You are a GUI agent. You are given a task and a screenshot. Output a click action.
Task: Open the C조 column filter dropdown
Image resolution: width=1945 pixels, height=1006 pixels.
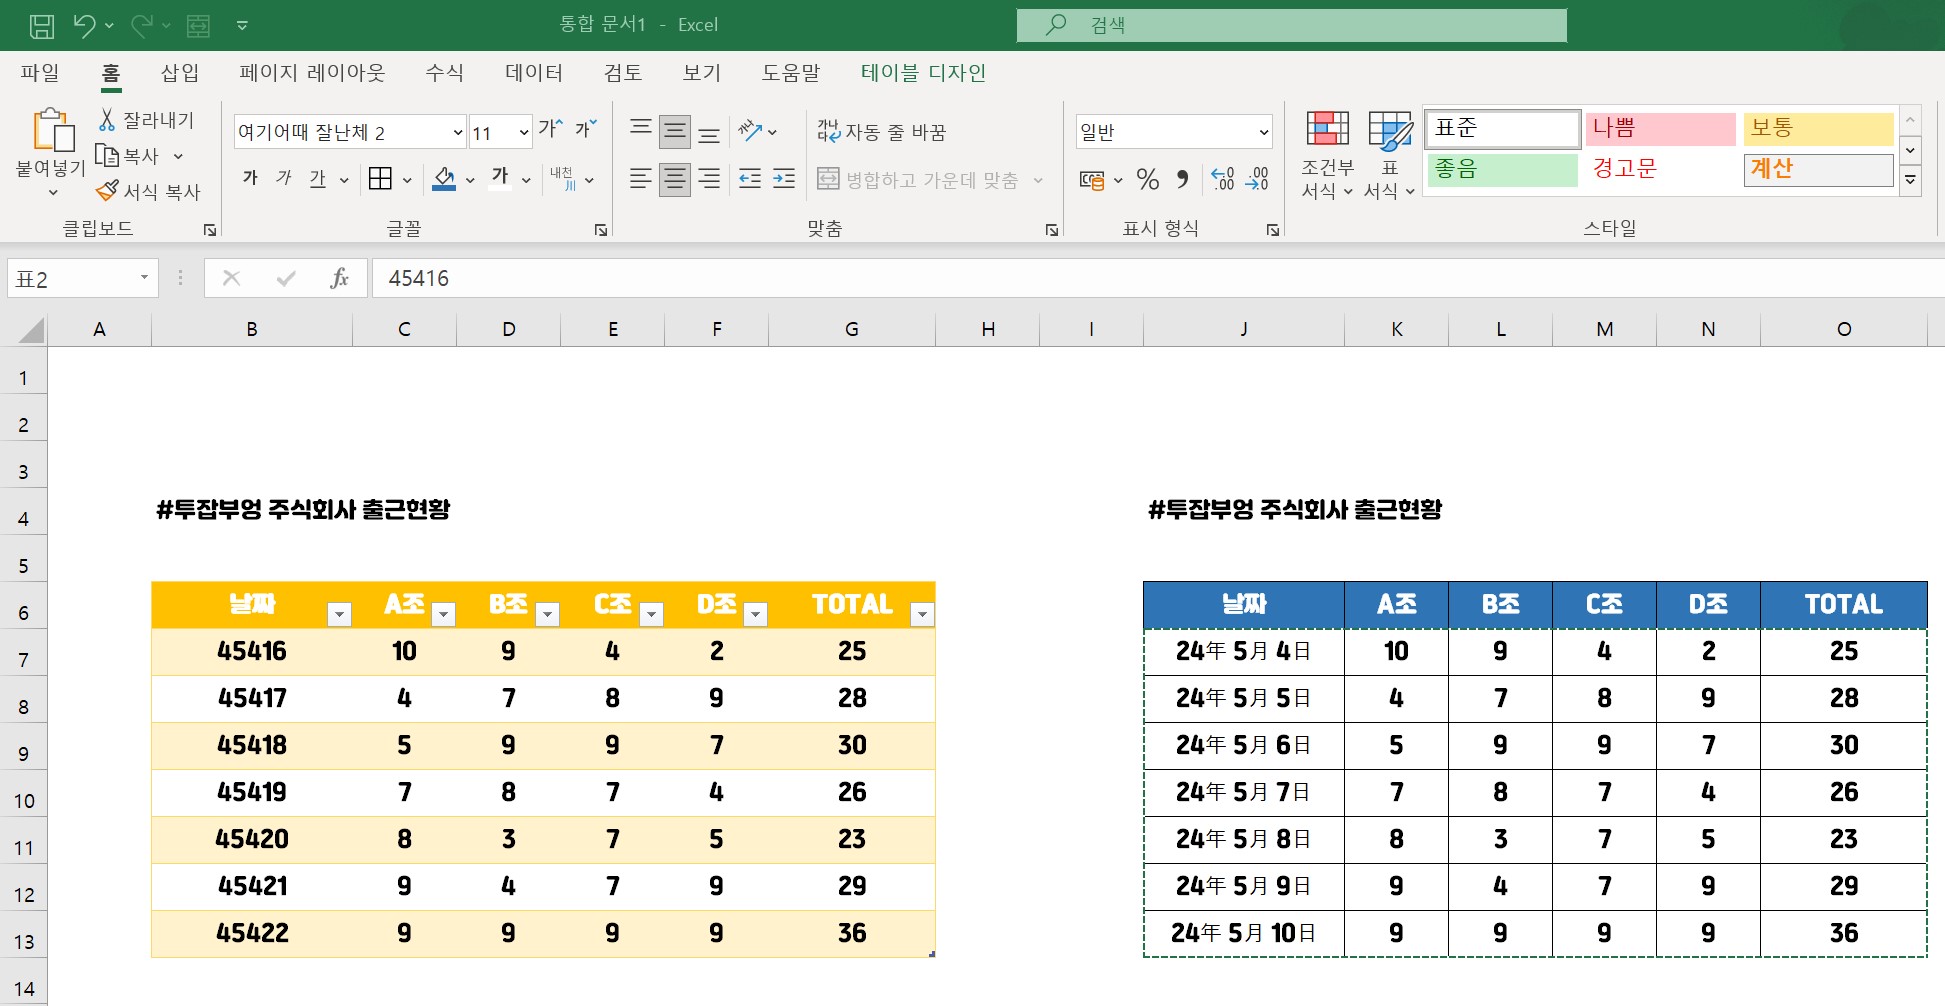[x=651, y=614]
